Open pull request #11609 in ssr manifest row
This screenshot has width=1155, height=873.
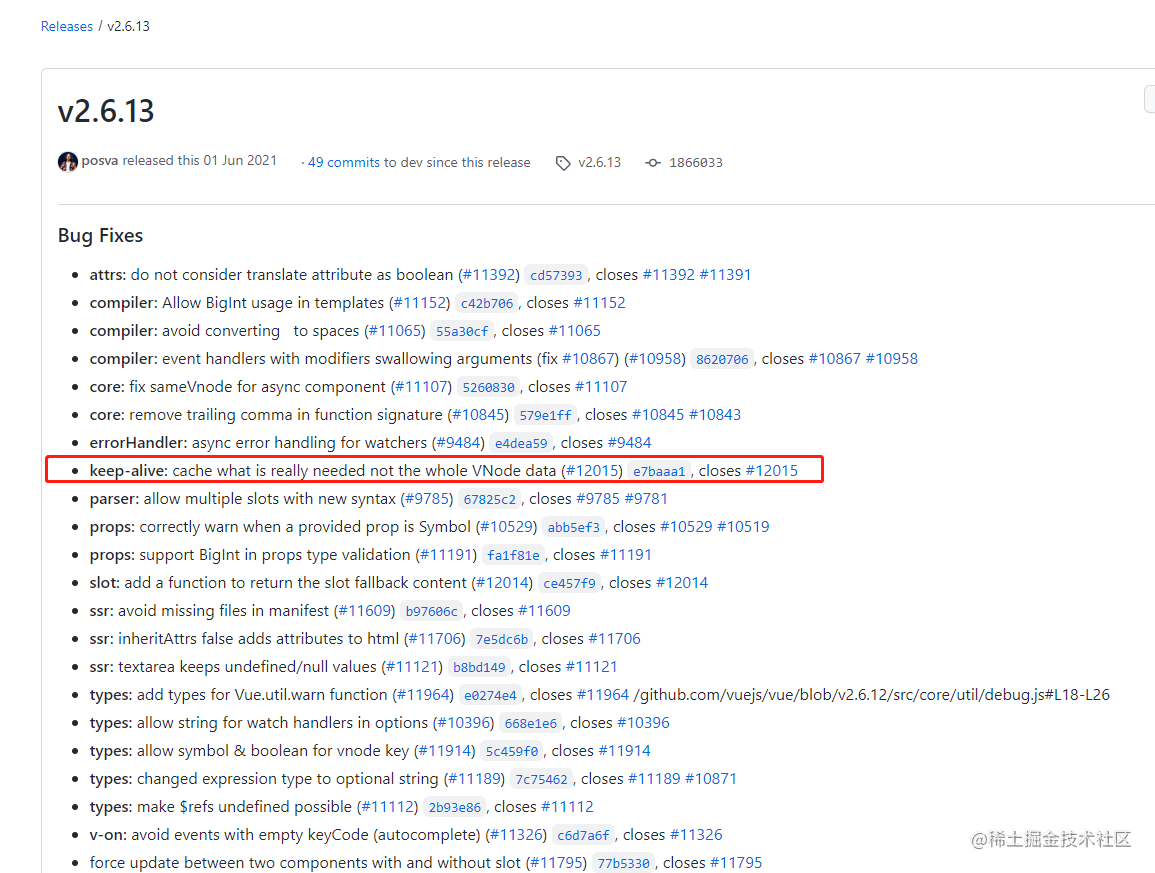pos(365,611)
